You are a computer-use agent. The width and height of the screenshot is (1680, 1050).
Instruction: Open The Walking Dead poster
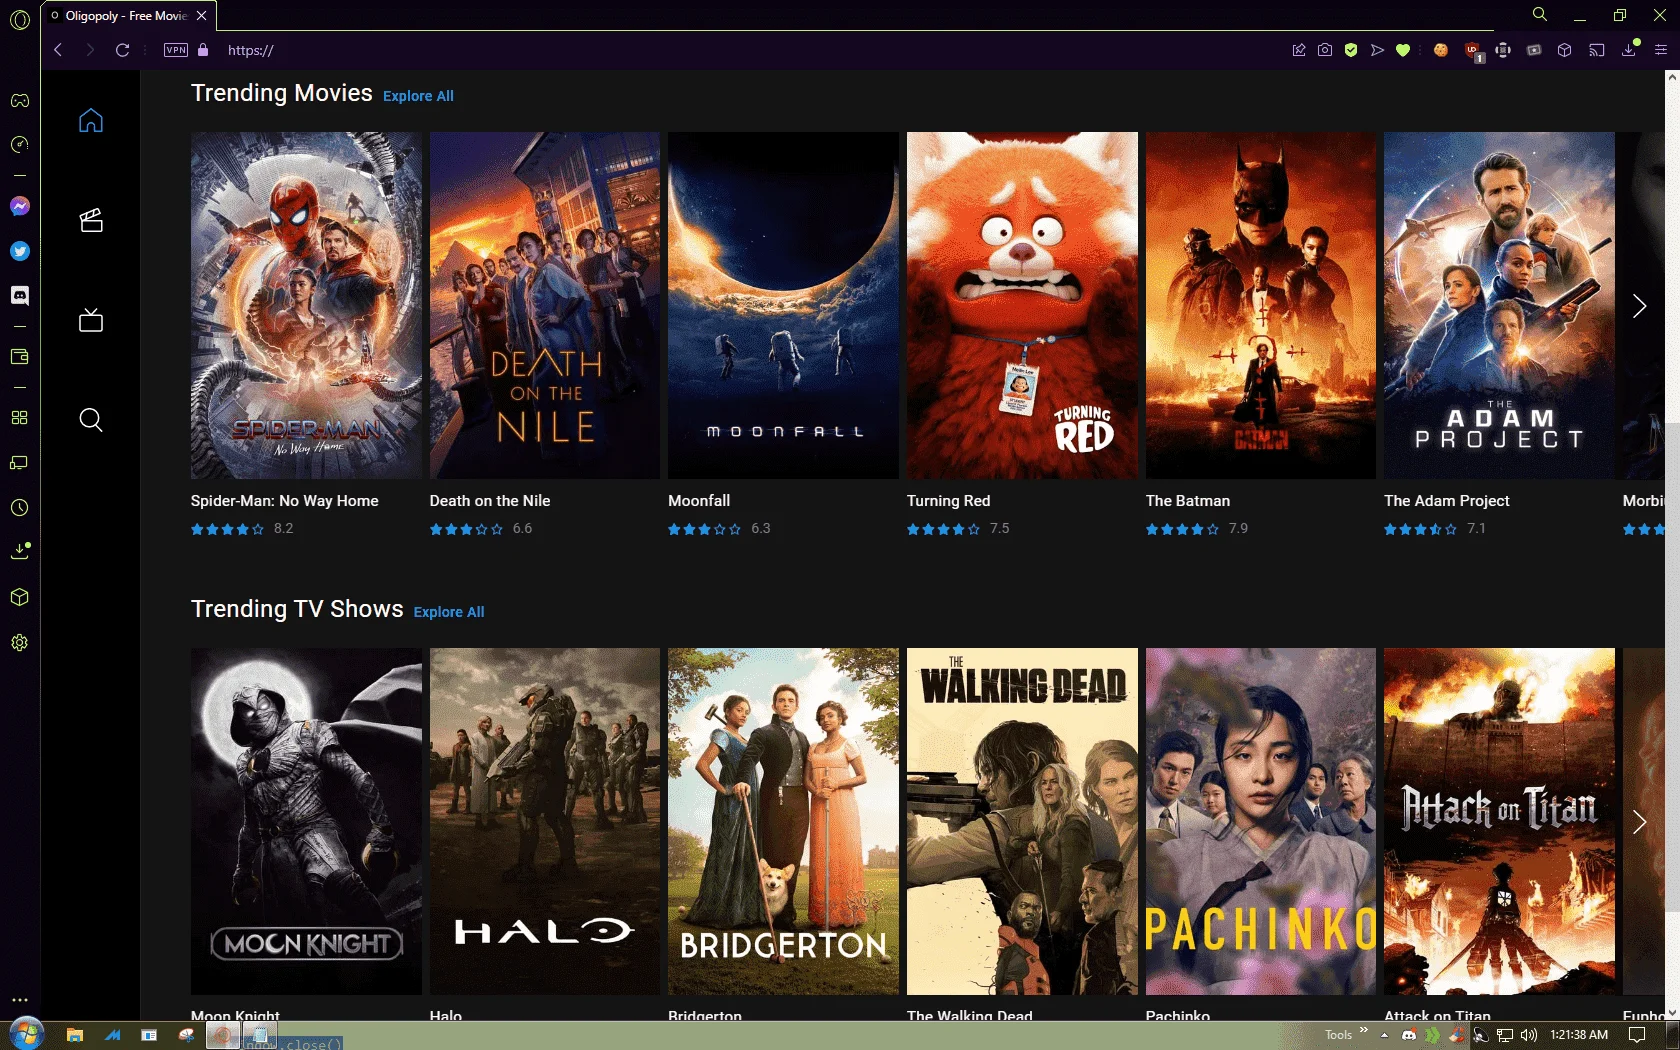point(1022,821)
